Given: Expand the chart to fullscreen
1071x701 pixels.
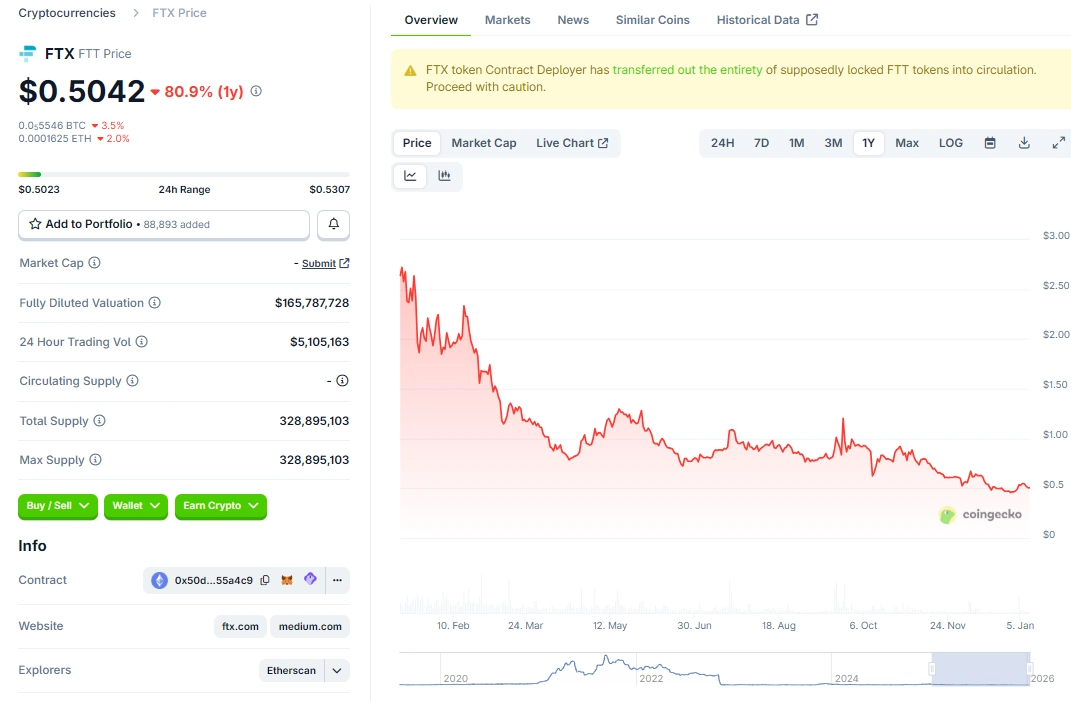Looking at the screenshot, I should click(x=1058, y=143).
